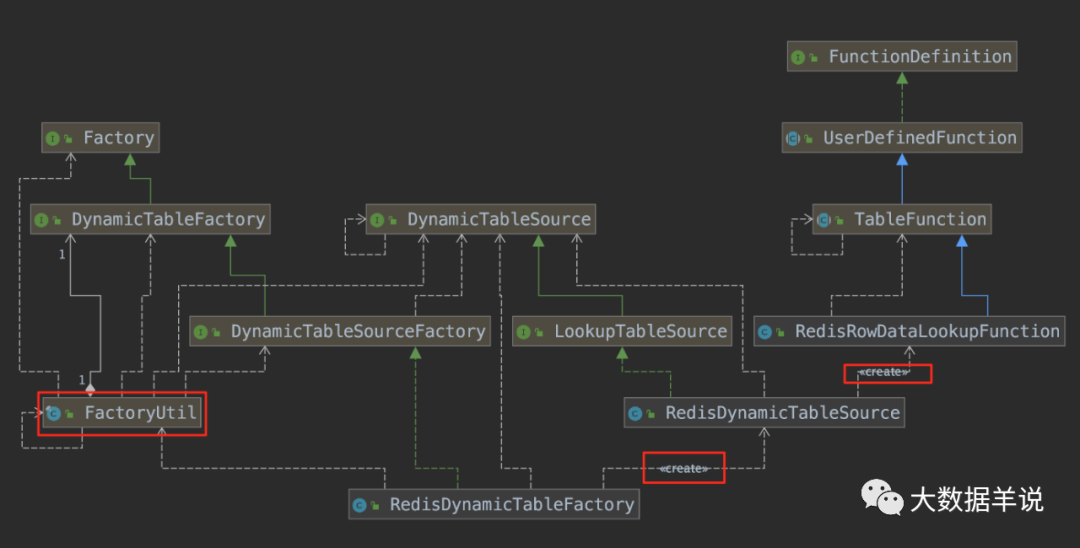Click the class icon of RedisDynamicTableFactory
1080x548 pixels.
coord(360,505)
